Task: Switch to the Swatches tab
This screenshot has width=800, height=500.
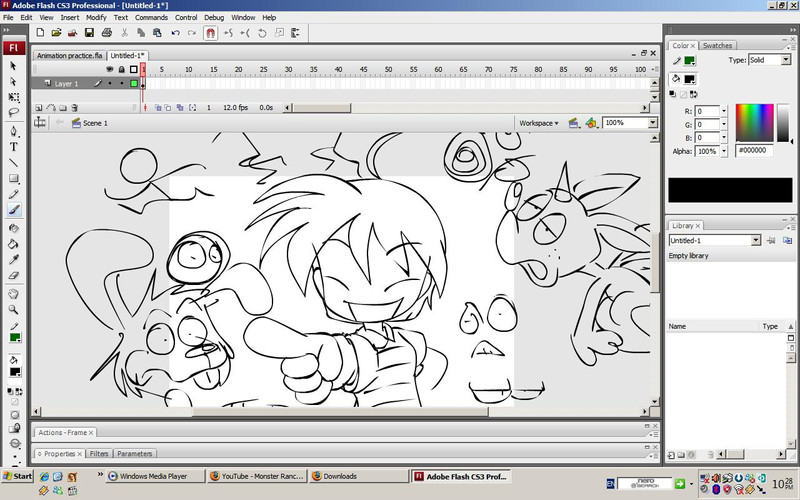Action: click(x=717, y=45)
